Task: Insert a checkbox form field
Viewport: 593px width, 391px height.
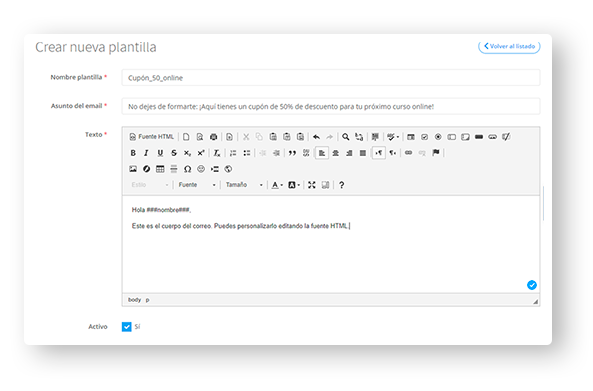Action: pyautogui.click(x=424, y=137)
